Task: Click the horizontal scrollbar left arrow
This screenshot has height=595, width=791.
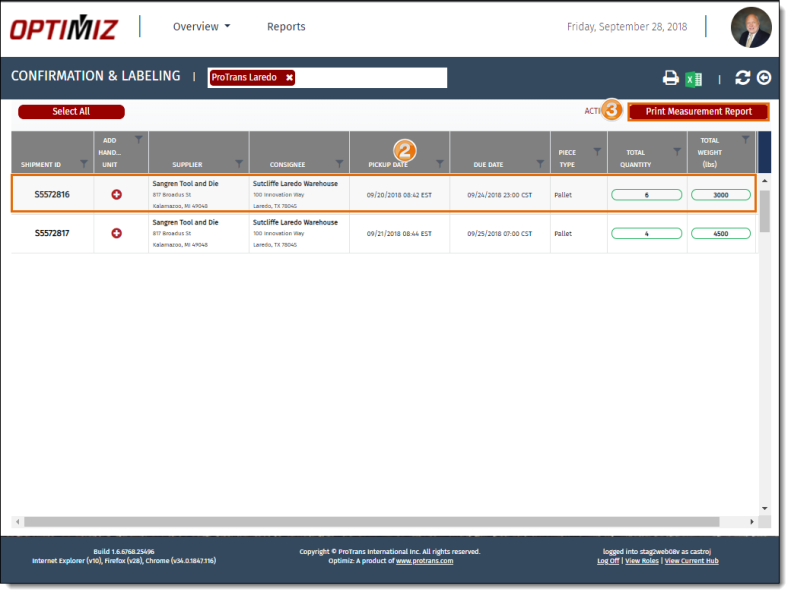Action: click(x=18, y=521)
